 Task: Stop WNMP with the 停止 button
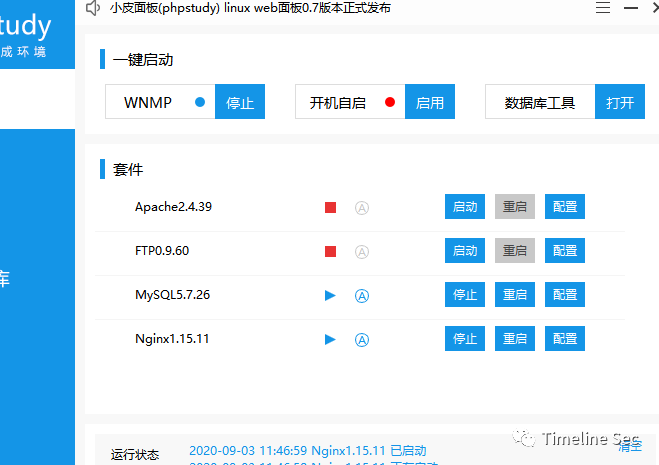coord(240,101)
